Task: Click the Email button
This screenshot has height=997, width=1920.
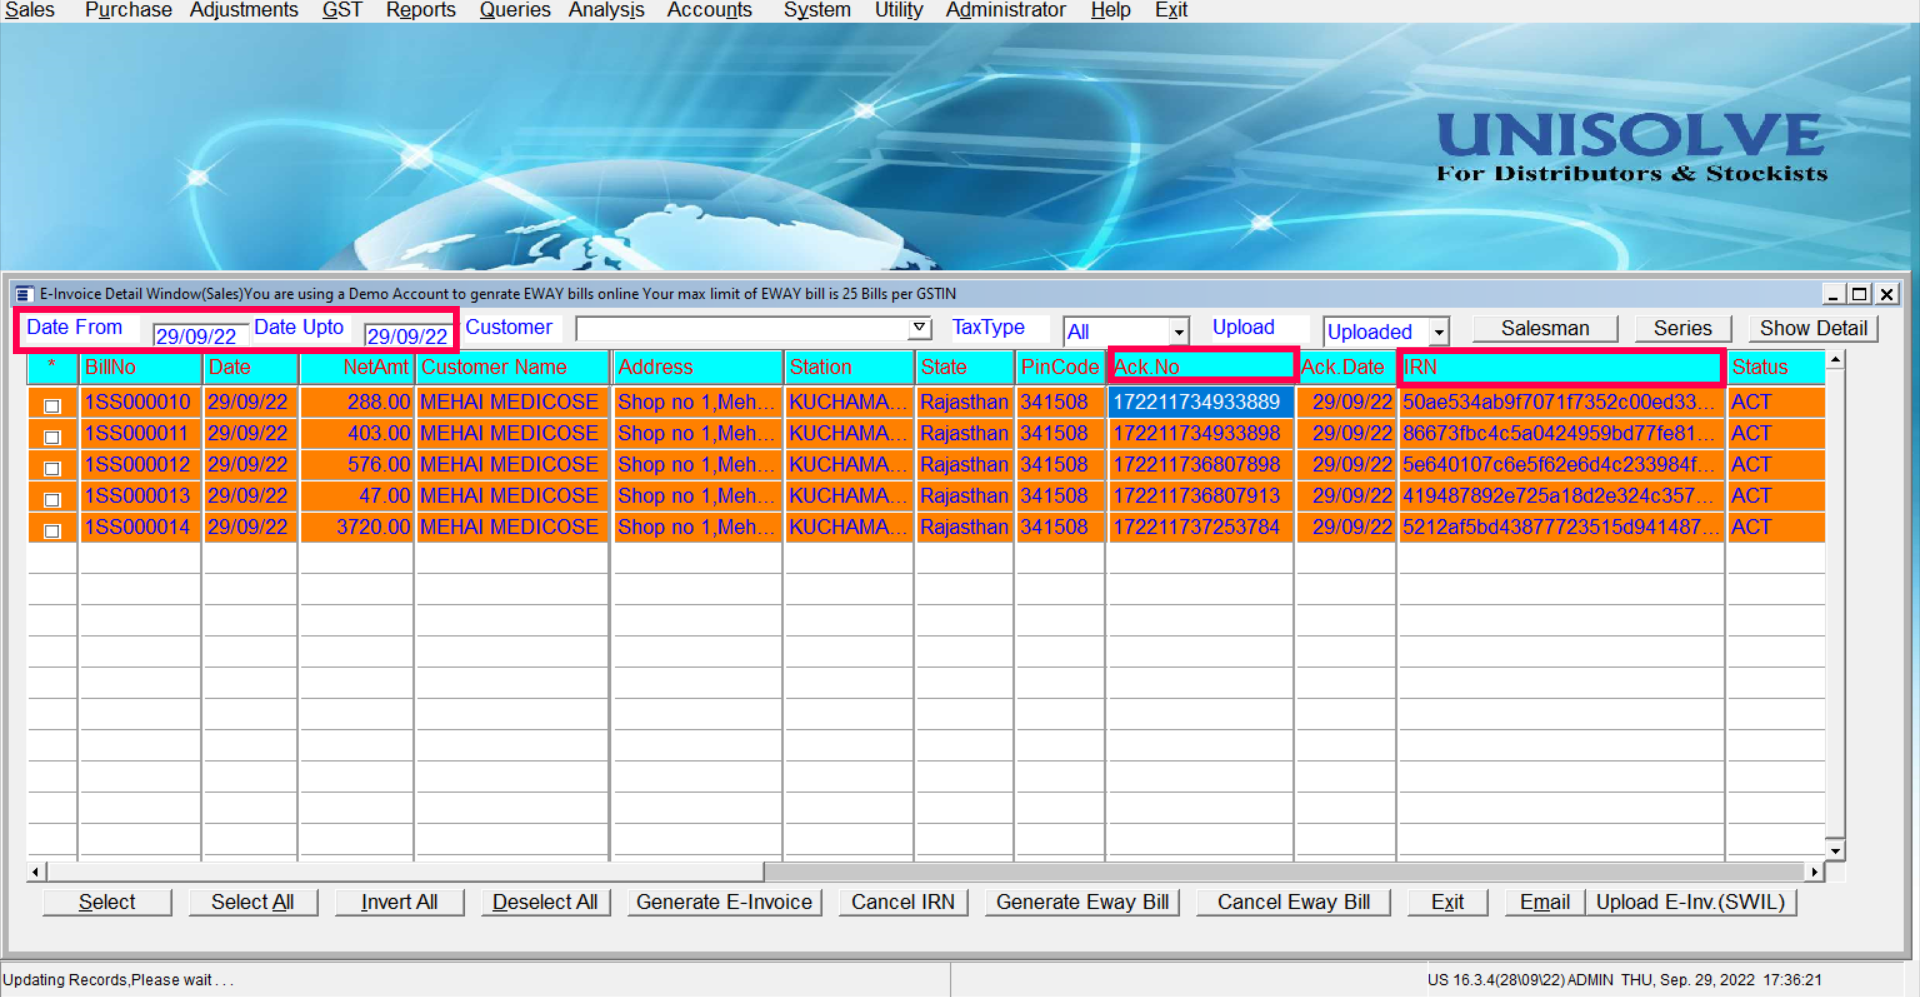Action: [x=1545, y=902]
